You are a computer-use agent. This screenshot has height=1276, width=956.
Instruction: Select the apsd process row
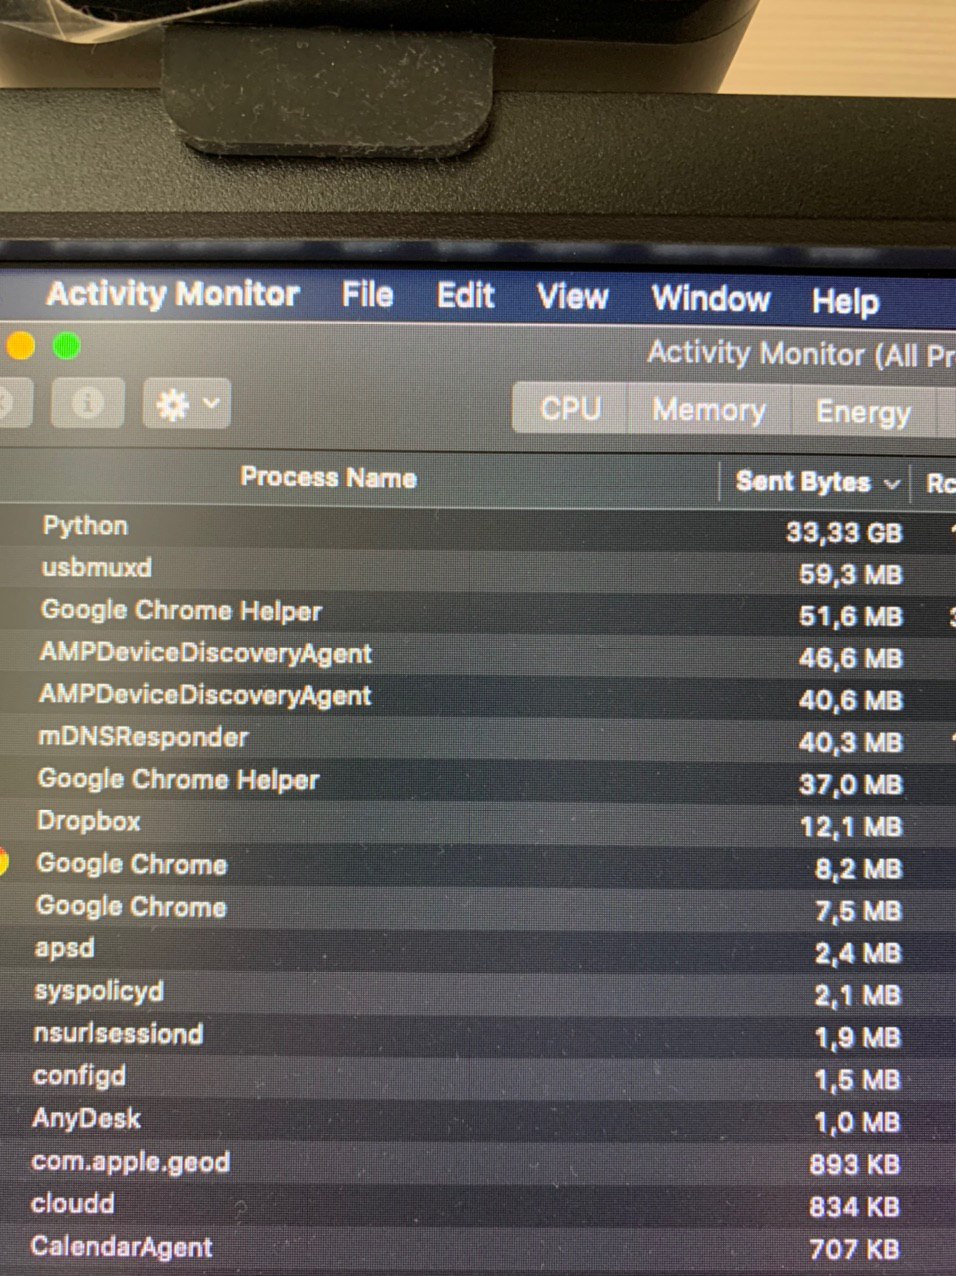click(x=478, y=950)
